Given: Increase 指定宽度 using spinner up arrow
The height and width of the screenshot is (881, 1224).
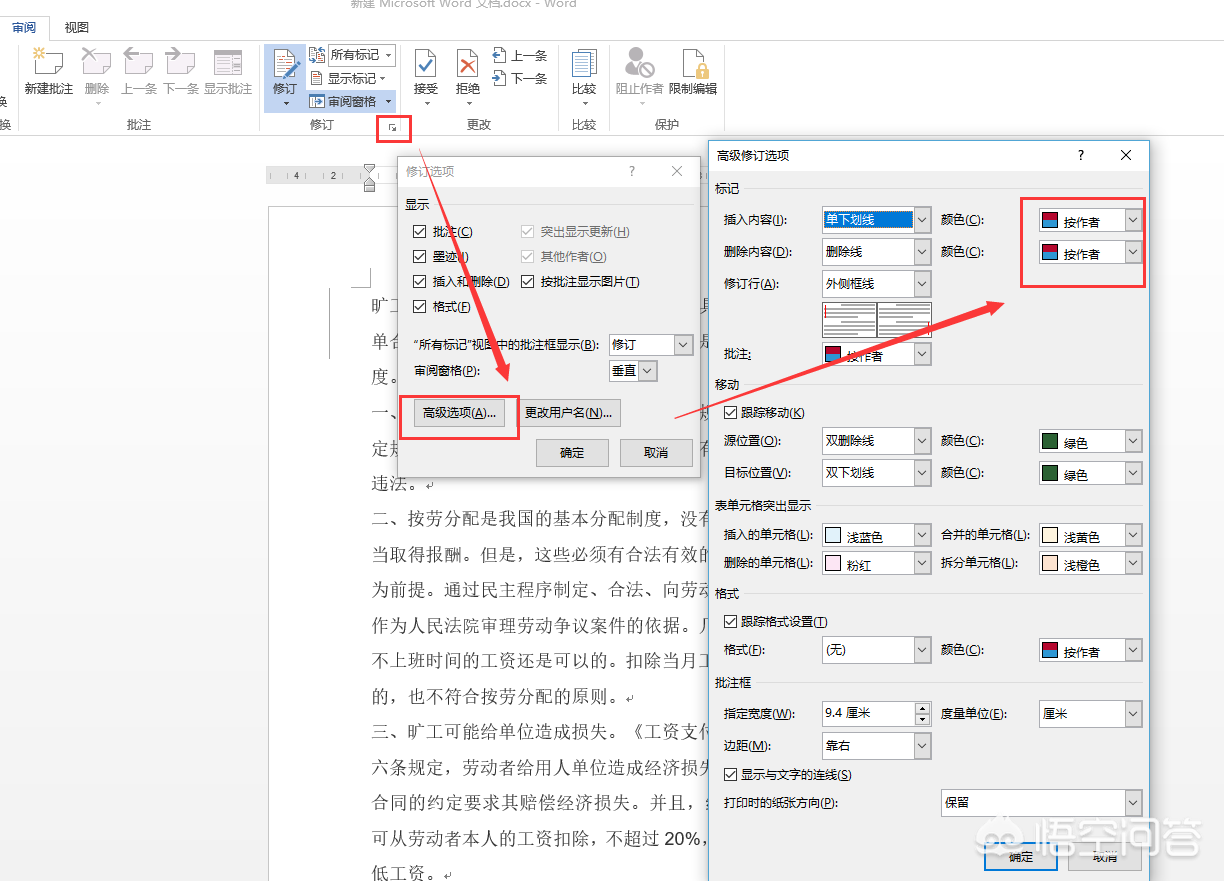Looking at the screenshot, I should click(x=923, y=708).
